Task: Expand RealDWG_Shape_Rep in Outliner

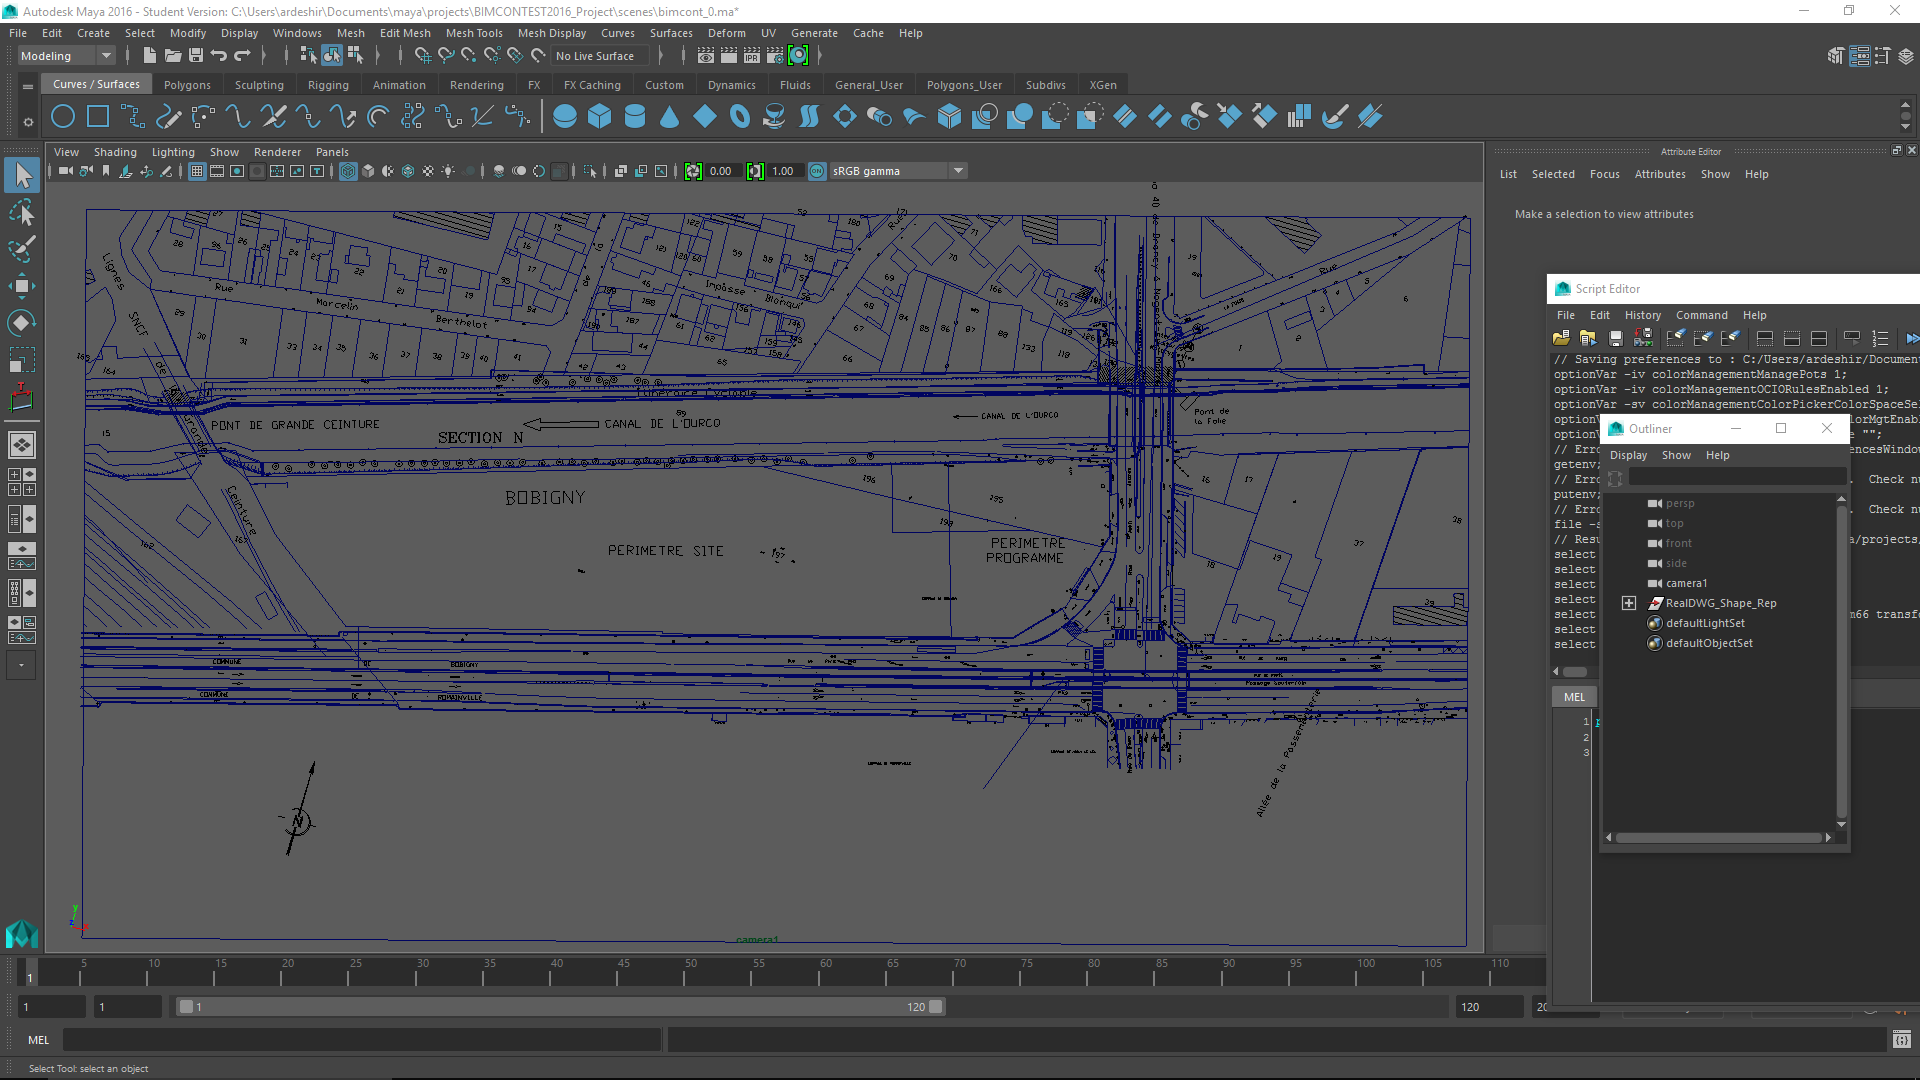Action: pos(1629,603)
